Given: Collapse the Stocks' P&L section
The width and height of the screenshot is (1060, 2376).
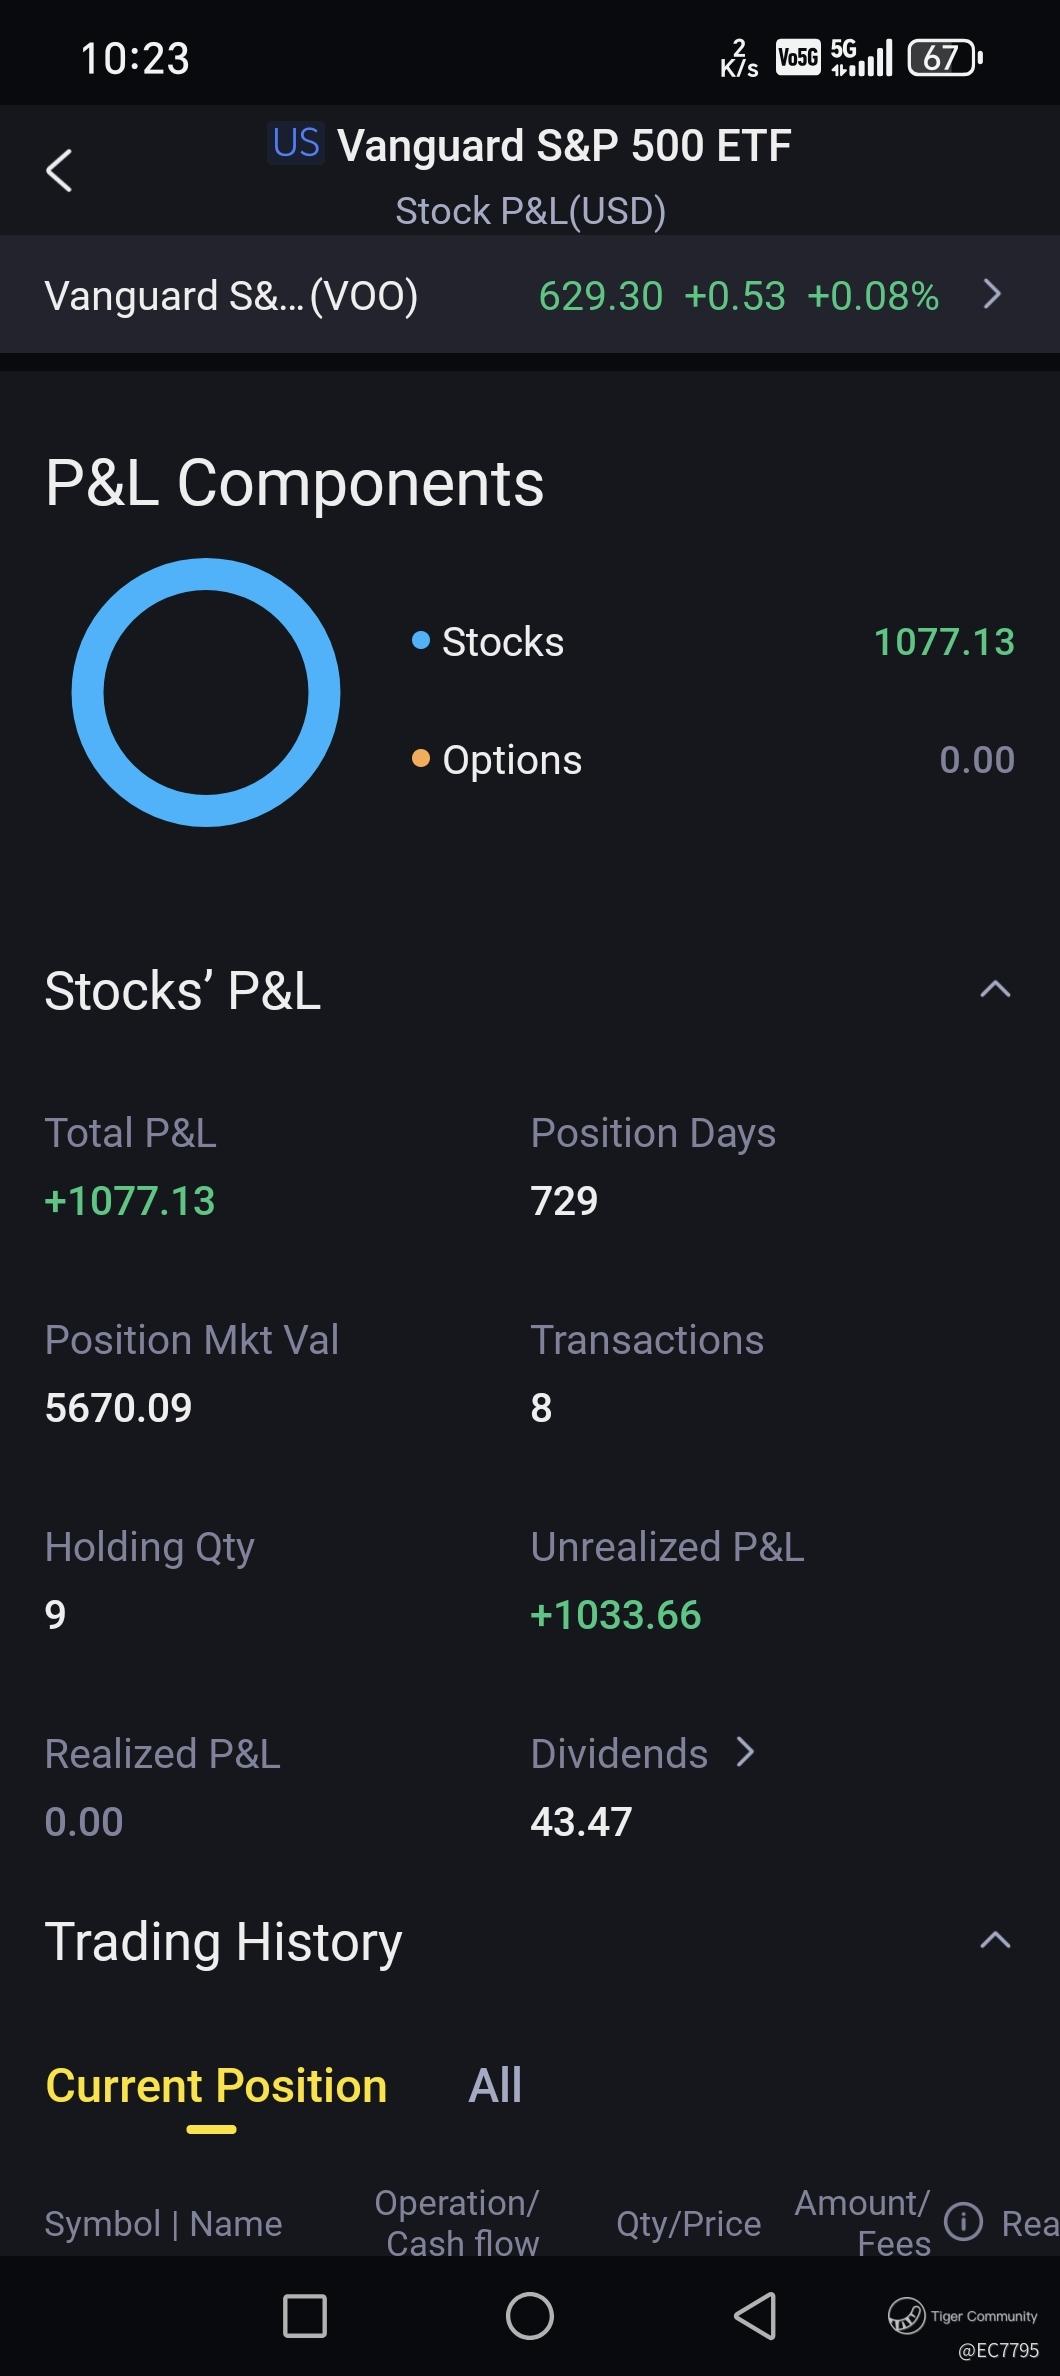Looking at the screenshot, I should [995, 990].
